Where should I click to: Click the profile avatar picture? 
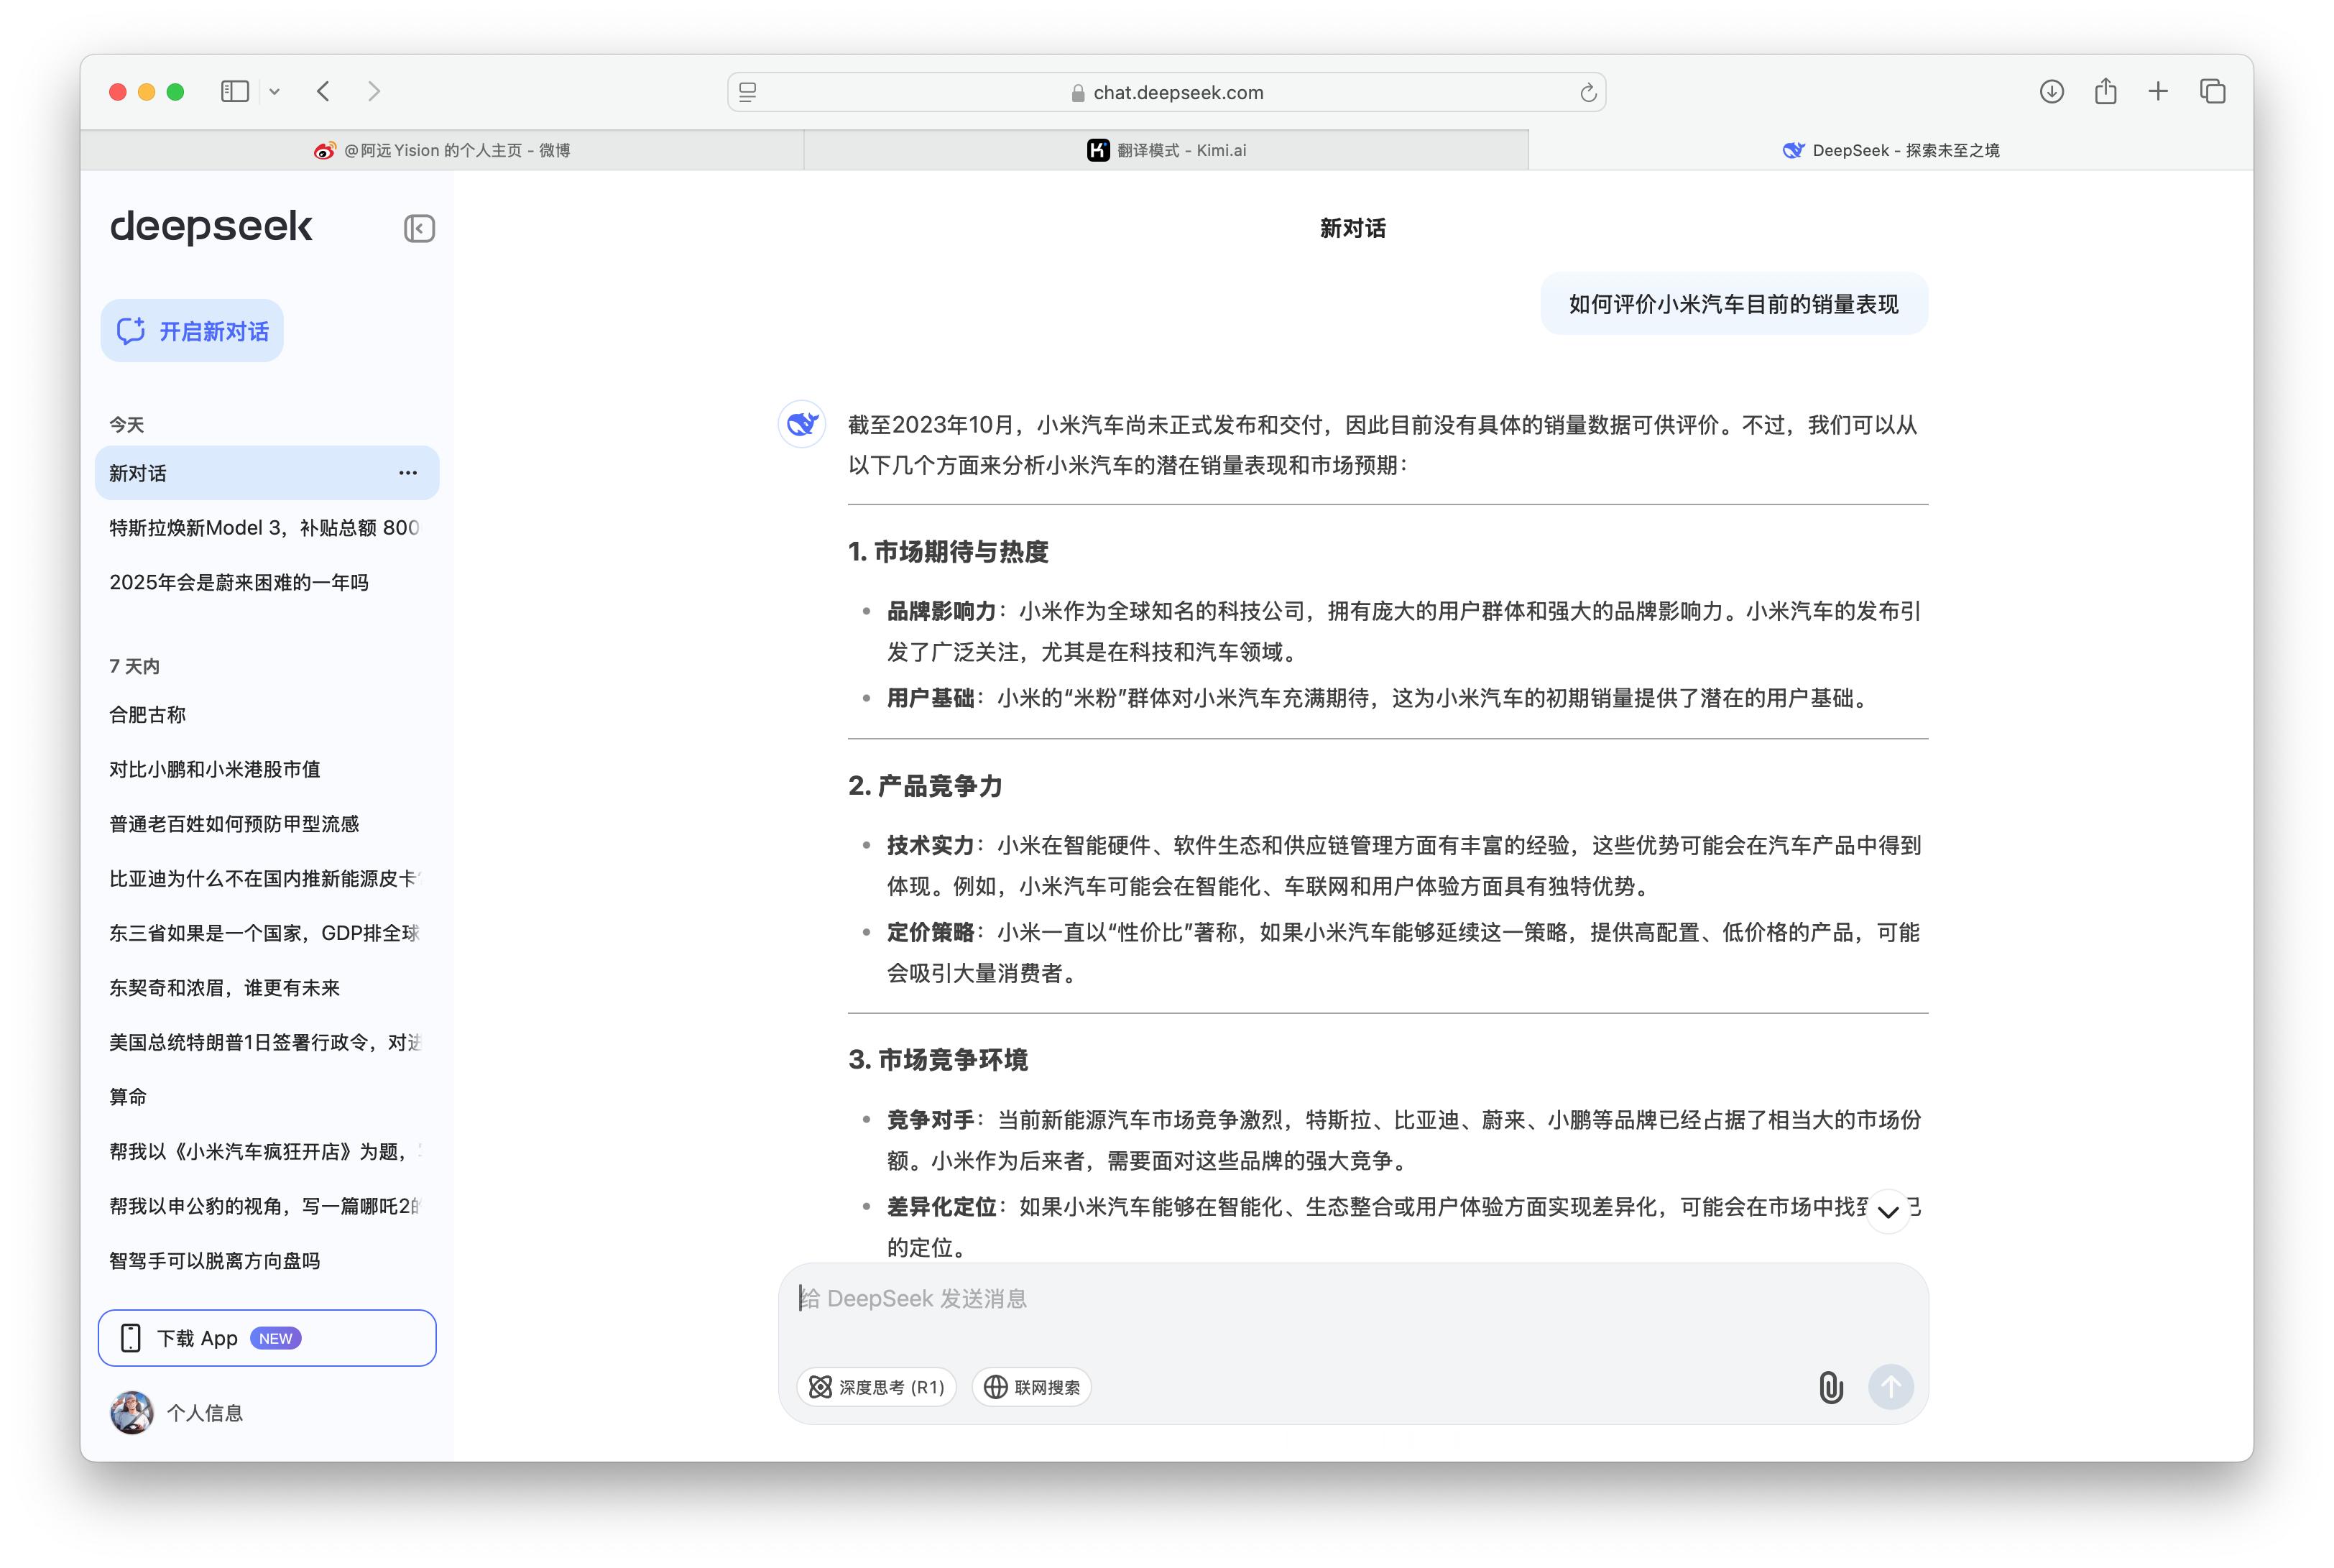tap(132, 1413)
